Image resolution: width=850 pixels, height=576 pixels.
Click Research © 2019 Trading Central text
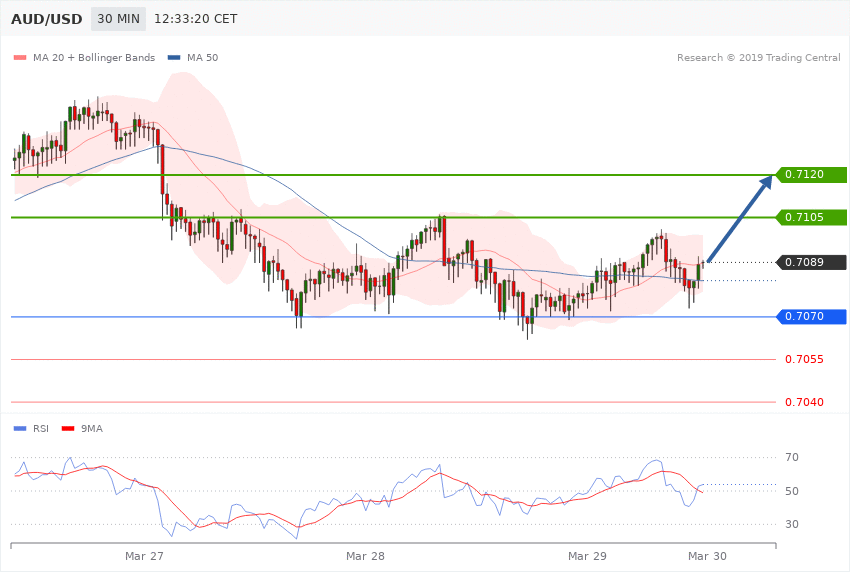(x=759, y=57)
